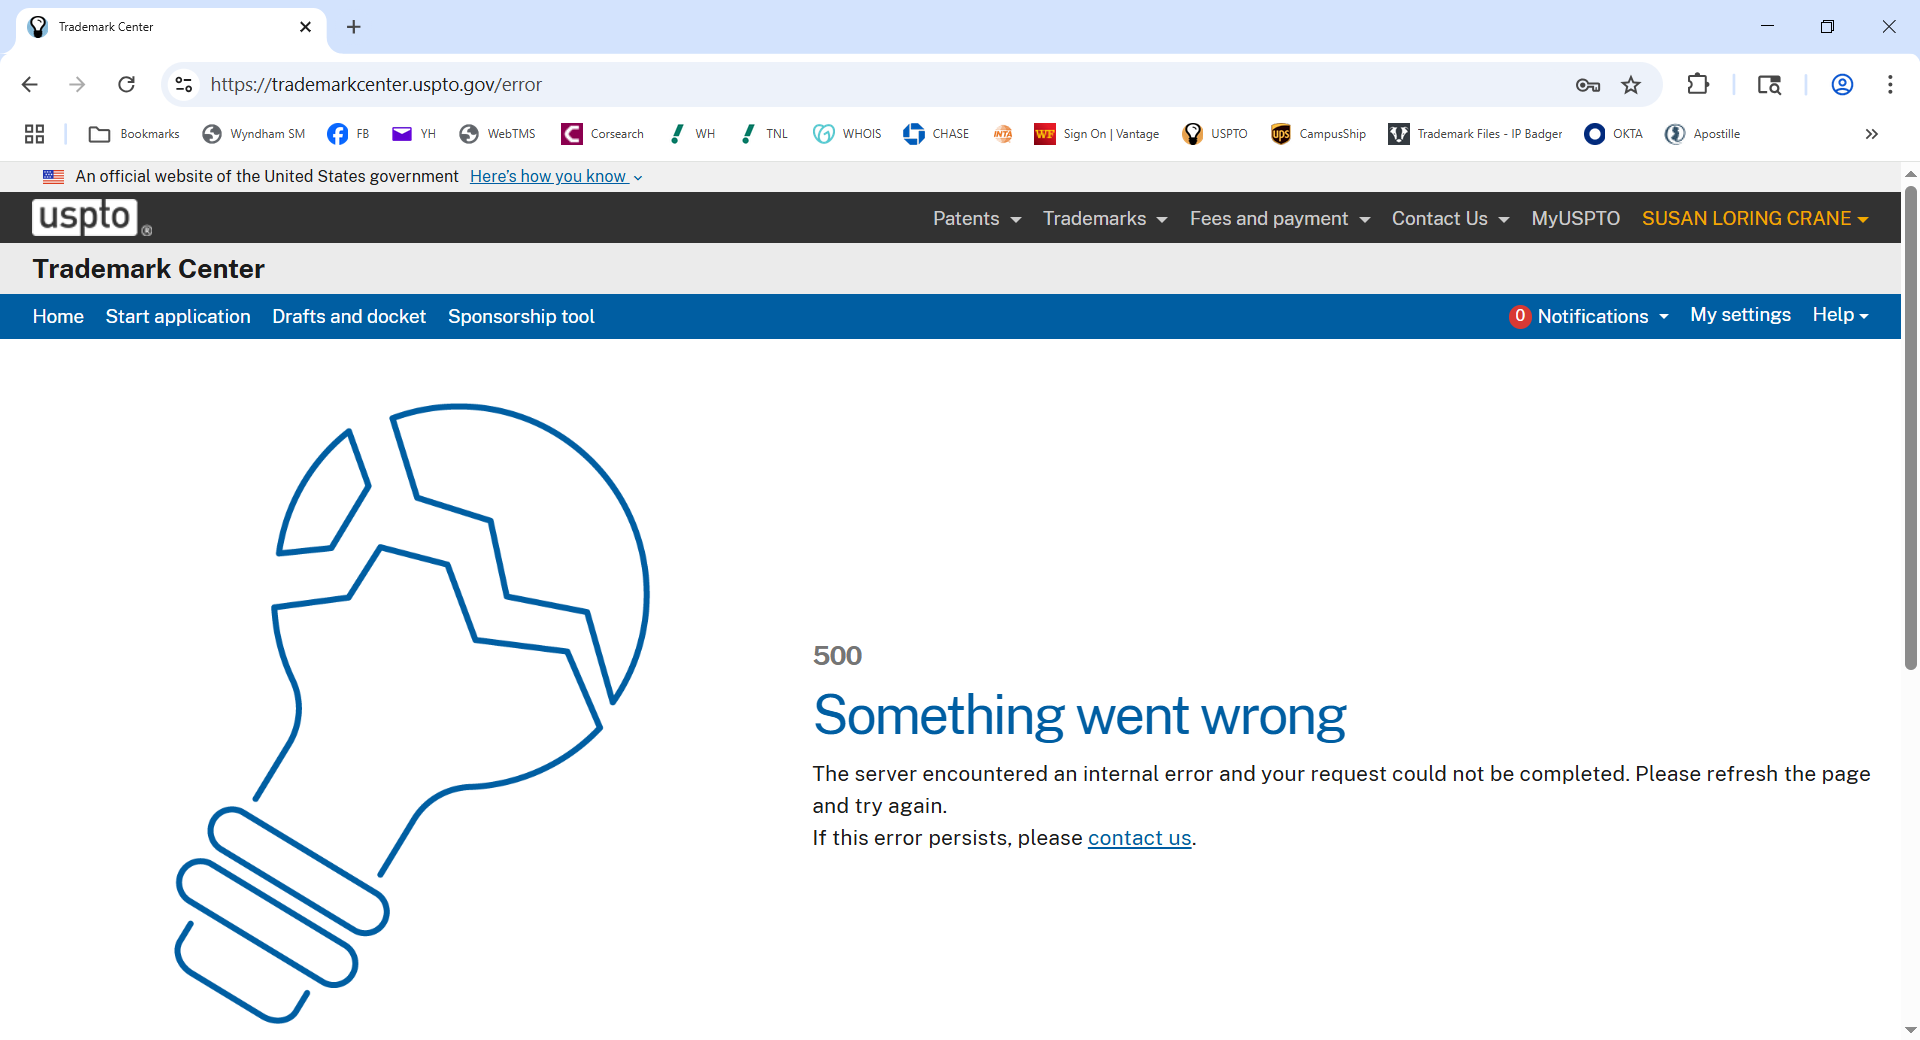Click the browser reload page icon

[x=126, y=85]
